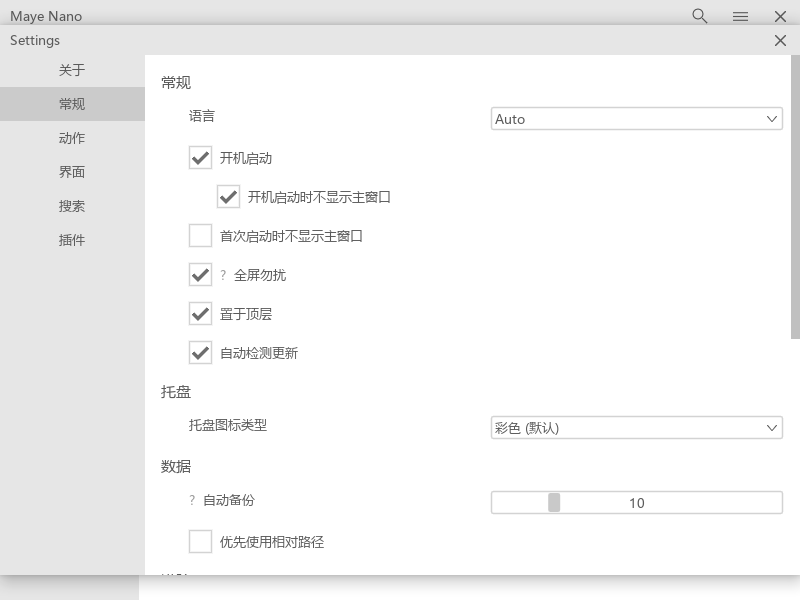Open the 托盘图标类型 dropdown
The width and height of the screenshot is (800, 600).
click(x=636, y=427)
